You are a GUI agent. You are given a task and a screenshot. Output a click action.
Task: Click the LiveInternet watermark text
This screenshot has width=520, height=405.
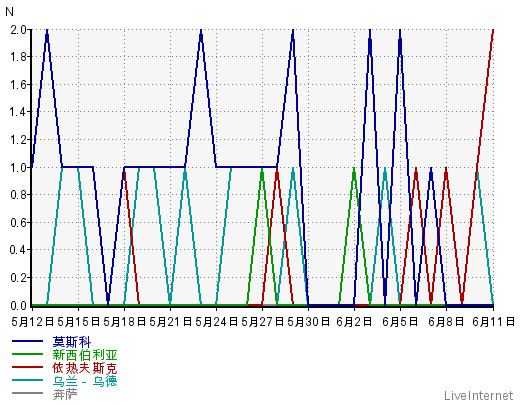(x=478, y=396)
